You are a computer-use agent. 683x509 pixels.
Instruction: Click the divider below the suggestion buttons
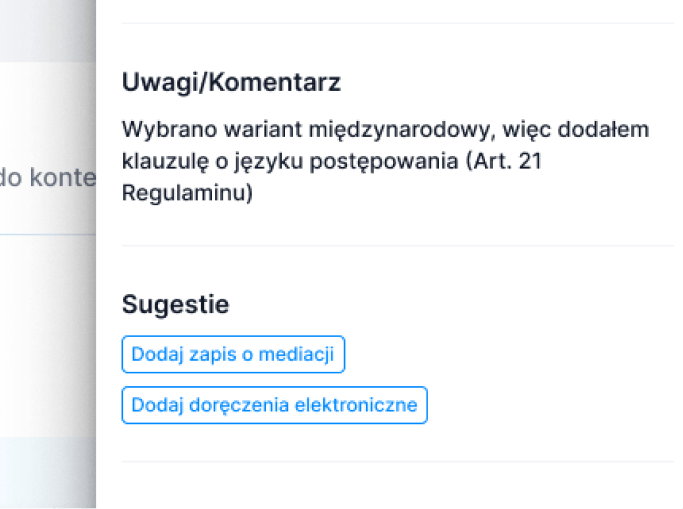[x=397, y=461]
